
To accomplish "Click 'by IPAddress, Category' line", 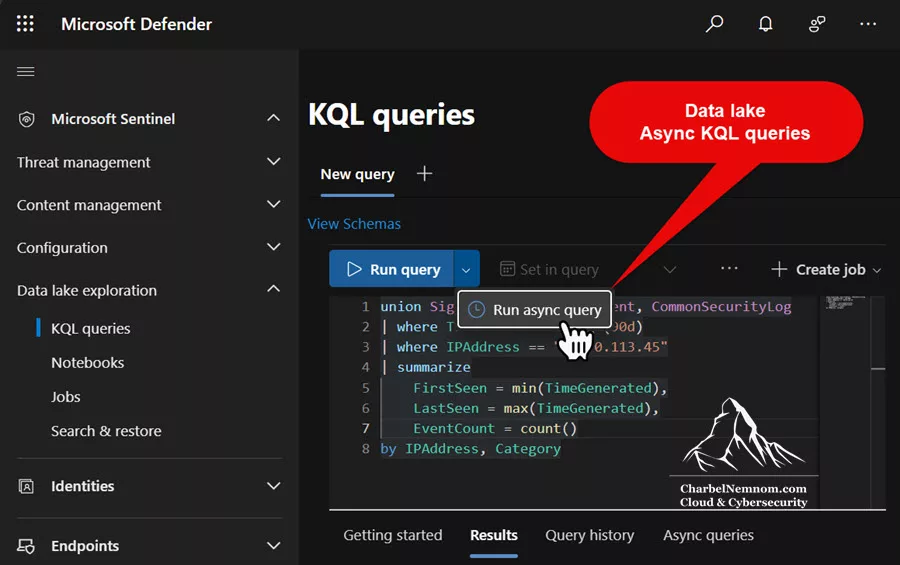I will tap(470, 448).
